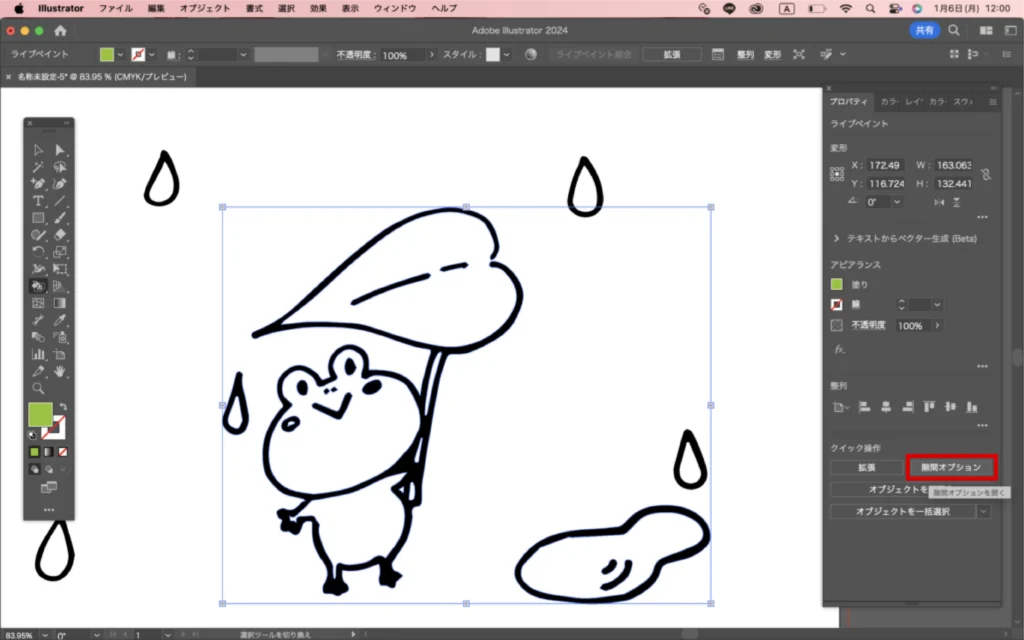1024x640 pixels.
Task: Click the Direct Selection arrow tool
Action: click(x=60, y=150)
